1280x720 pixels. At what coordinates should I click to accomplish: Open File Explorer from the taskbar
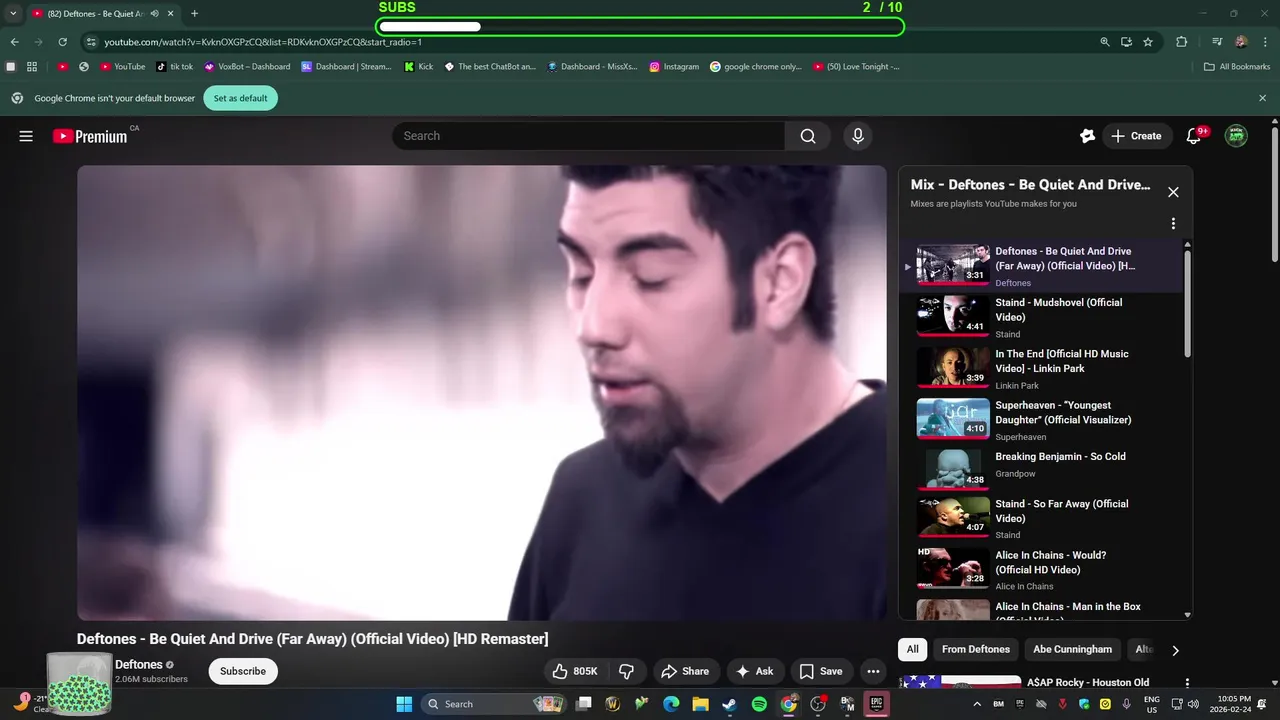click(x=700, y=704)
